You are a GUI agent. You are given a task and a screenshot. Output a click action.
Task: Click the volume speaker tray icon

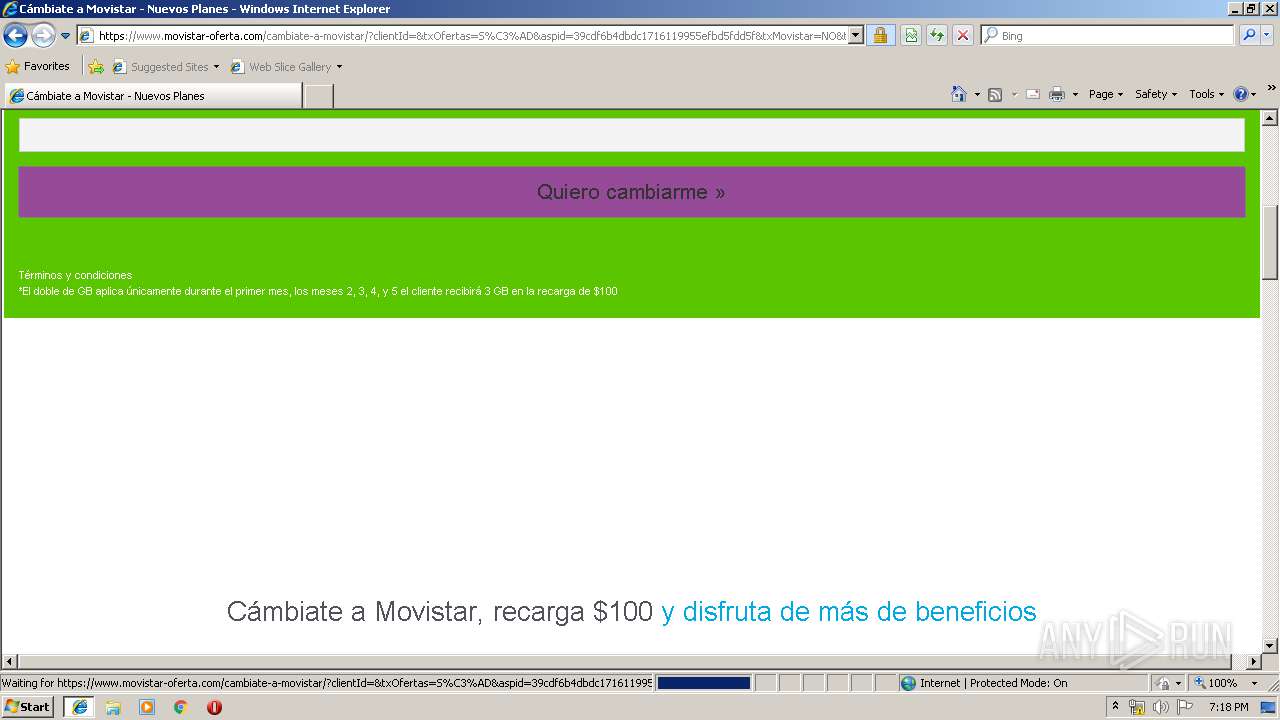point(1160,707)
